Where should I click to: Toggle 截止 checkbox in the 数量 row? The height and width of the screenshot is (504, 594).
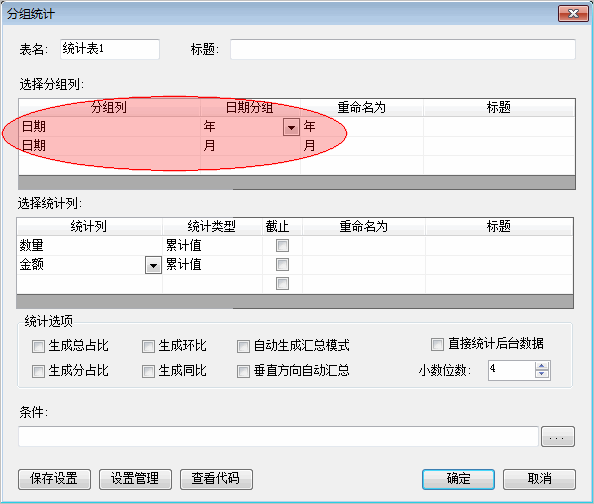tap(282, 246)
